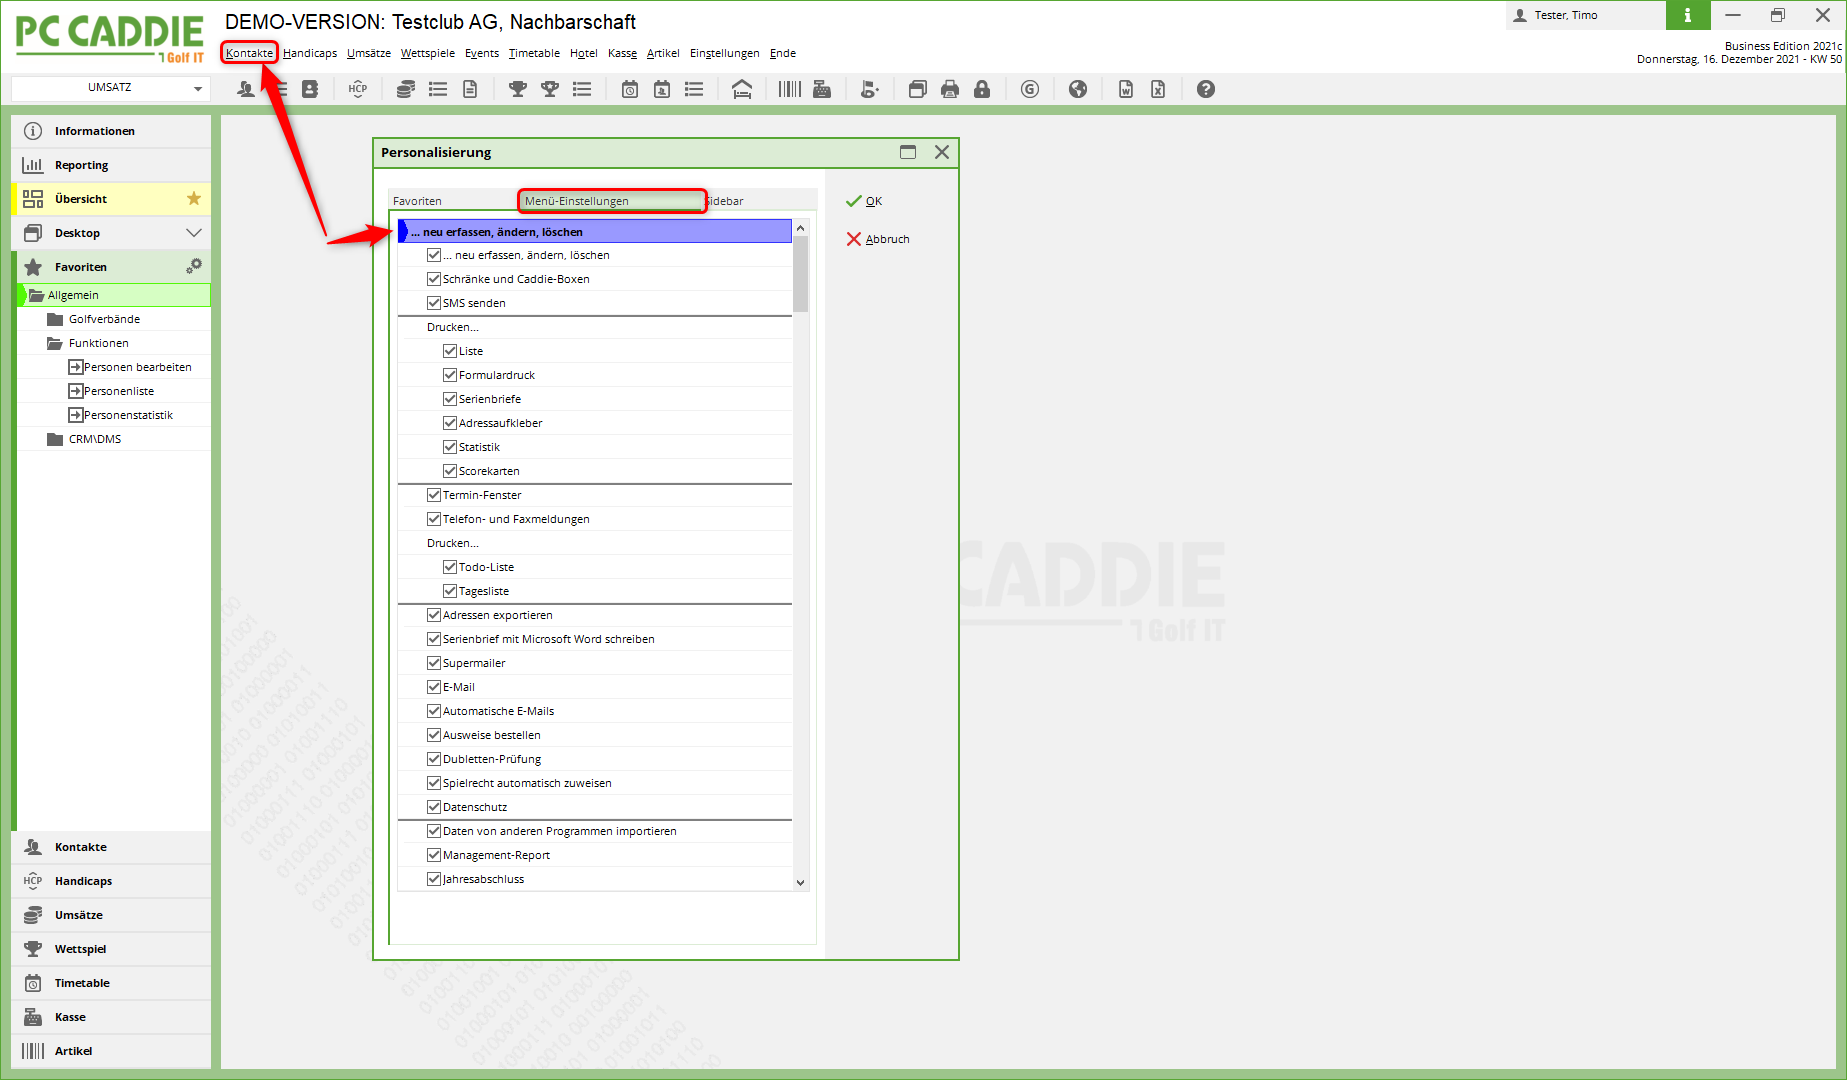This screenshot has width=1847, height=1080.
Task: Uncheck the SMS senden checkbox
Action: (x=434, y=303)
